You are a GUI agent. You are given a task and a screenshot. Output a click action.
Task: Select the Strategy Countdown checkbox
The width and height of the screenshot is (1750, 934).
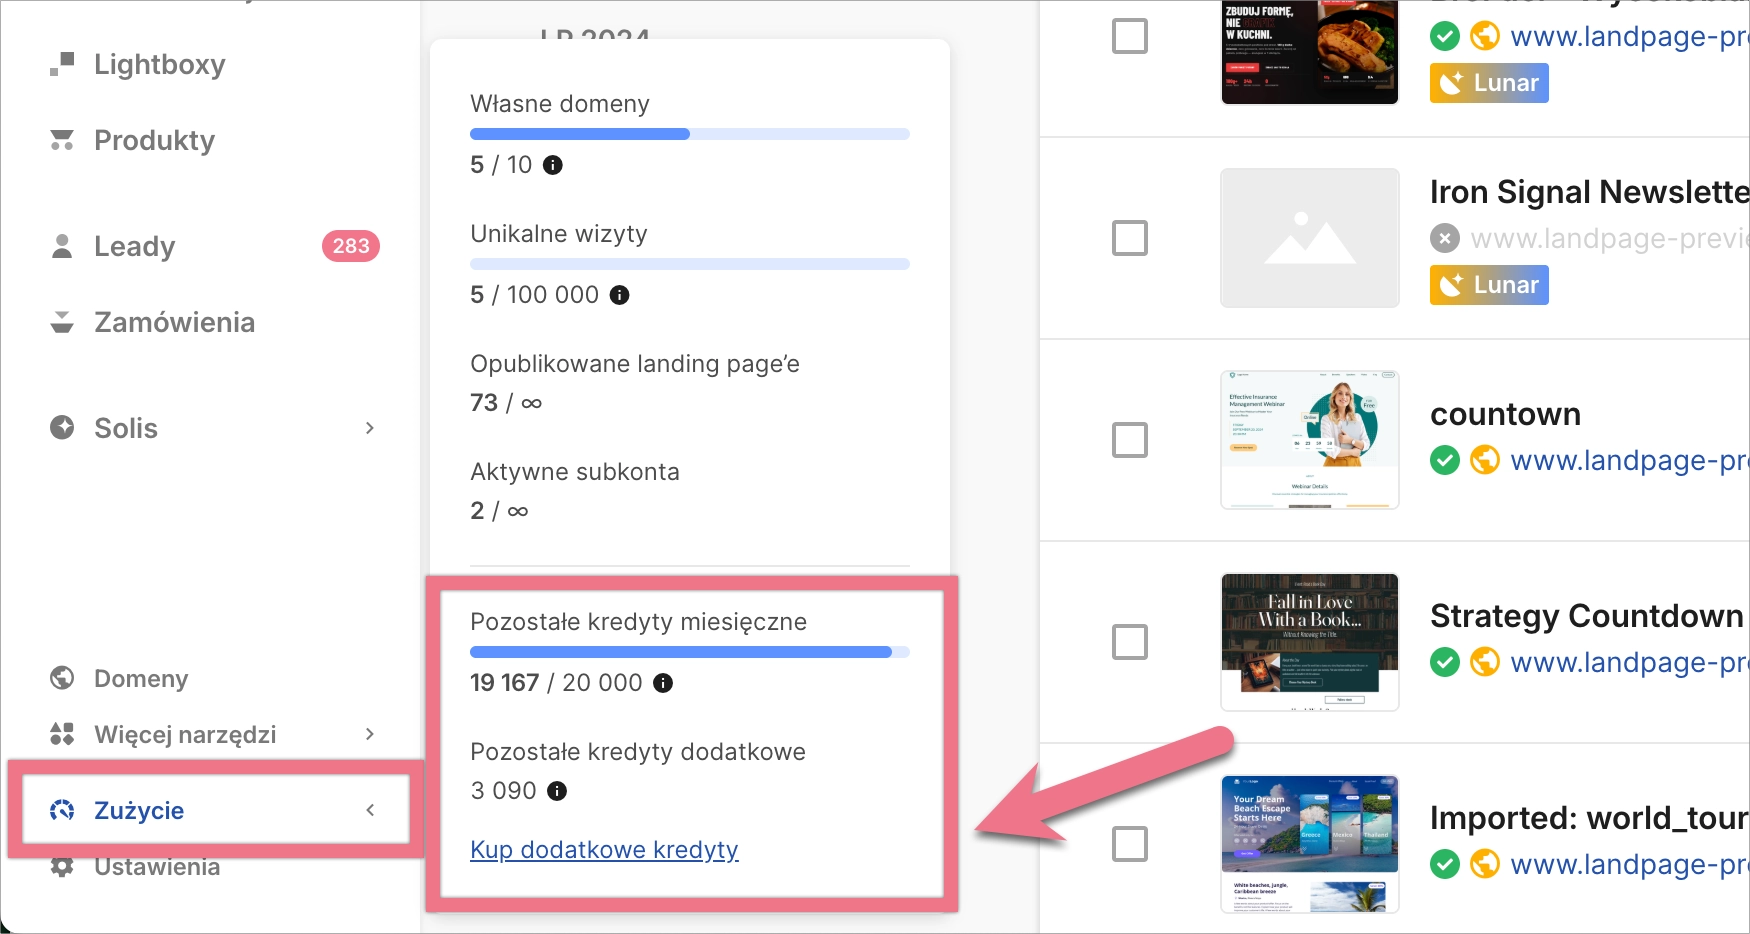[x=1130, y=642]
